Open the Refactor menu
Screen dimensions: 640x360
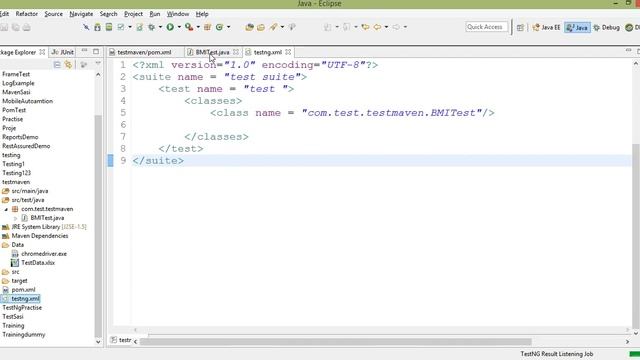point(27,14)
